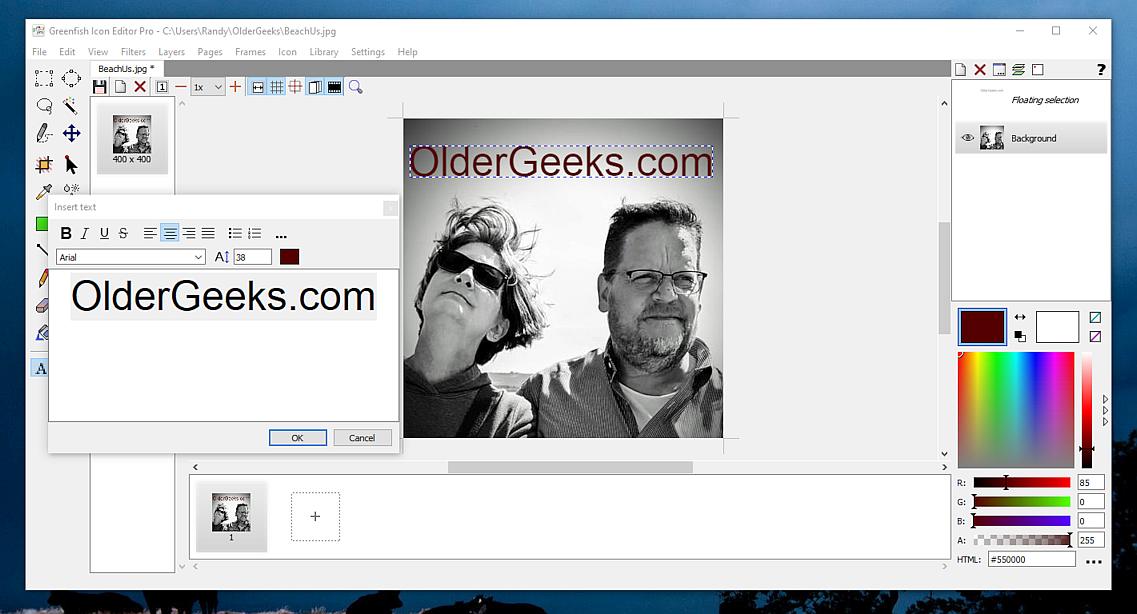Viewport: 1137px width, 614px height.
Task: Align text left in dialog
Action: click(x=150, y=233)
